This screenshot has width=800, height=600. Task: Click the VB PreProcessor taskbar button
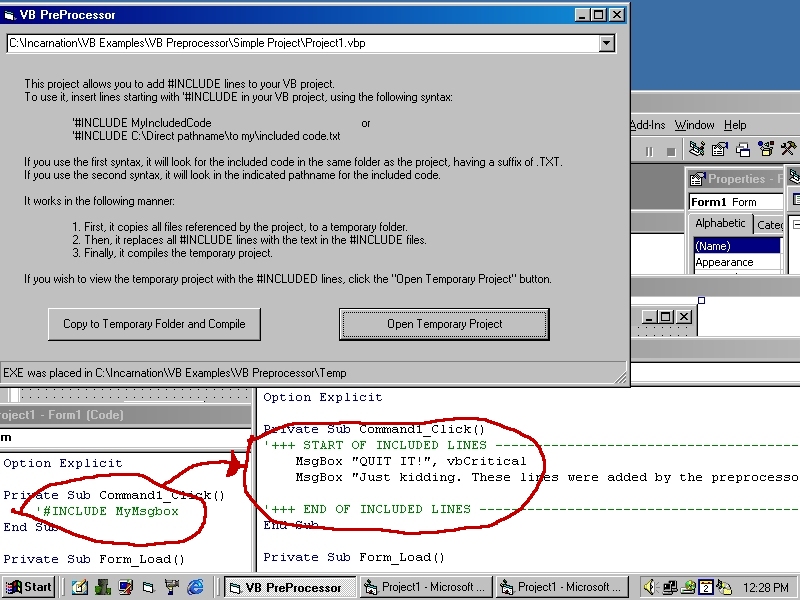click(x=289, y=587)
